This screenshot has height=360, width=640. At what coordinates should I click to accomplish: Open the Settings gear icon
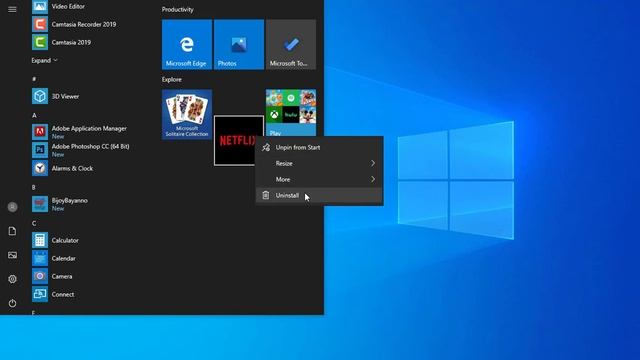tap(12, 279)
